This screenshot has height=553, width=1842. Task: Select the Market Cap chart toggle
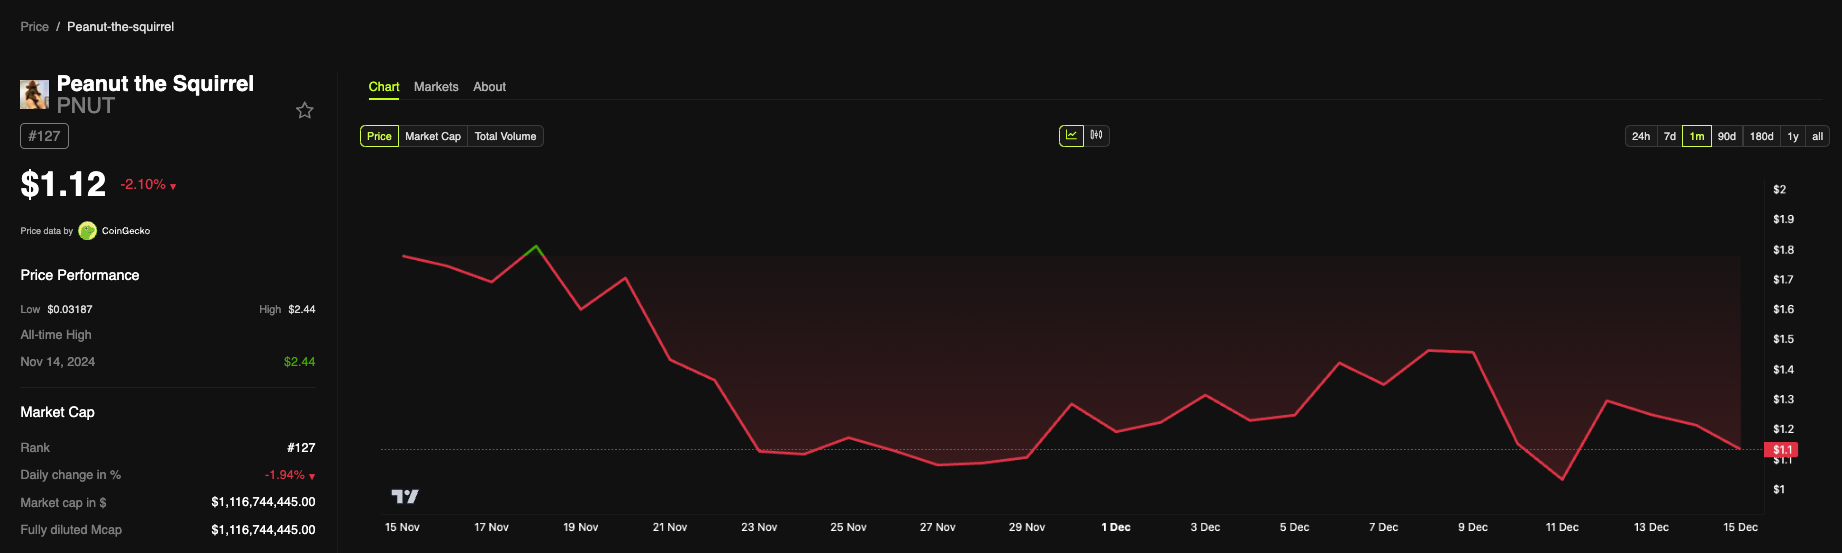(x=433, y=136)
